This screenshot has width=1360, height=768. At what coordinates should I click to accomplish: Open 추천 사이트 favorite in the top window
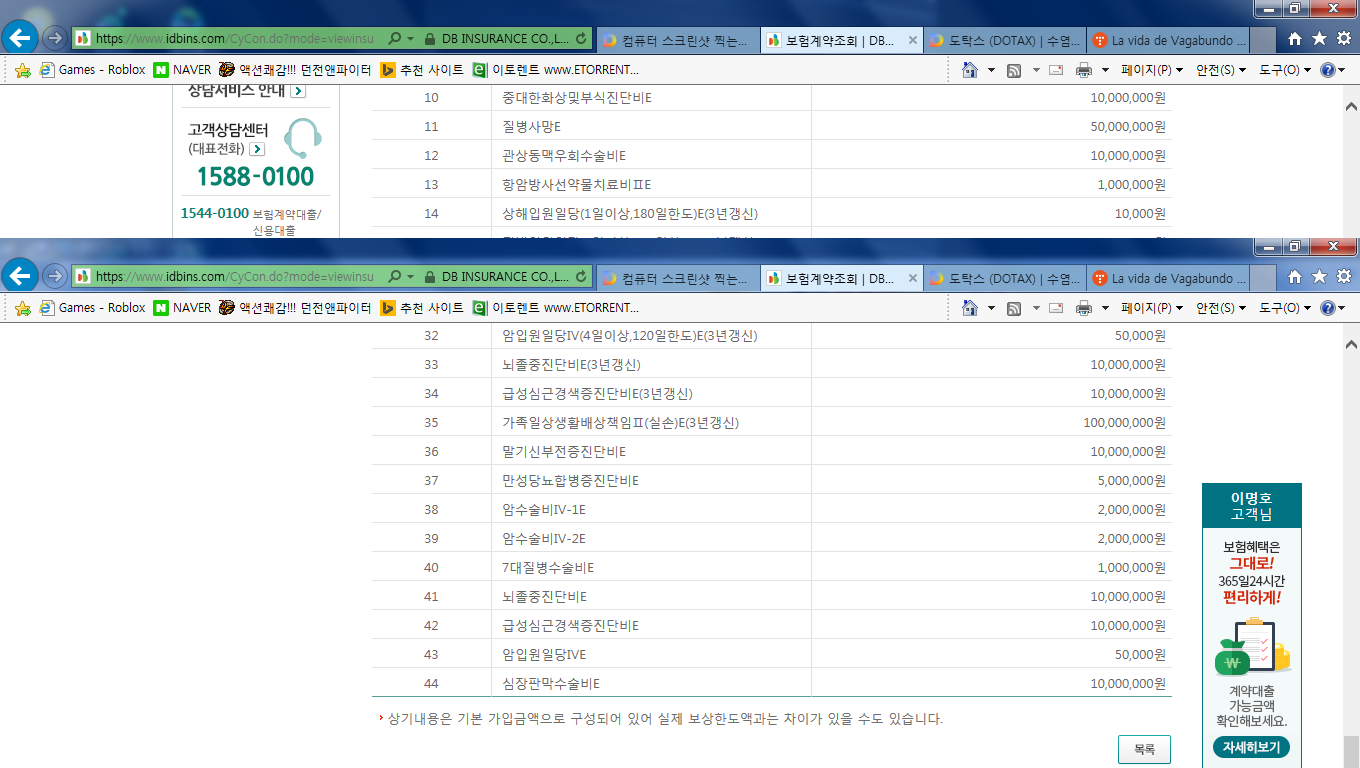pos(422,70)
